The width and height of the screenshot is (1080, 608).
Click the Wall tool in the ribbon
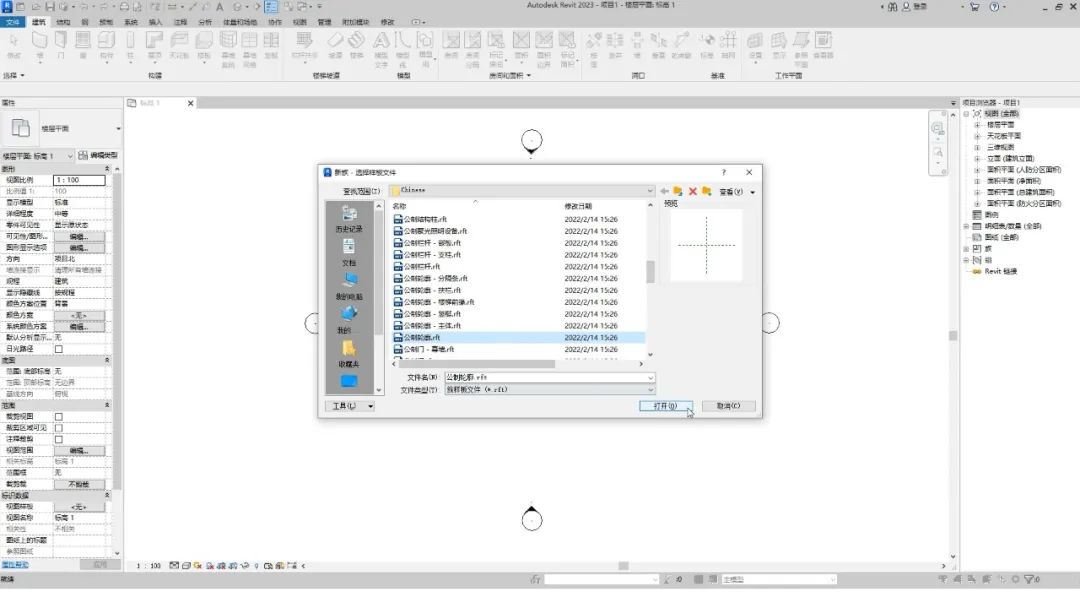39,45
